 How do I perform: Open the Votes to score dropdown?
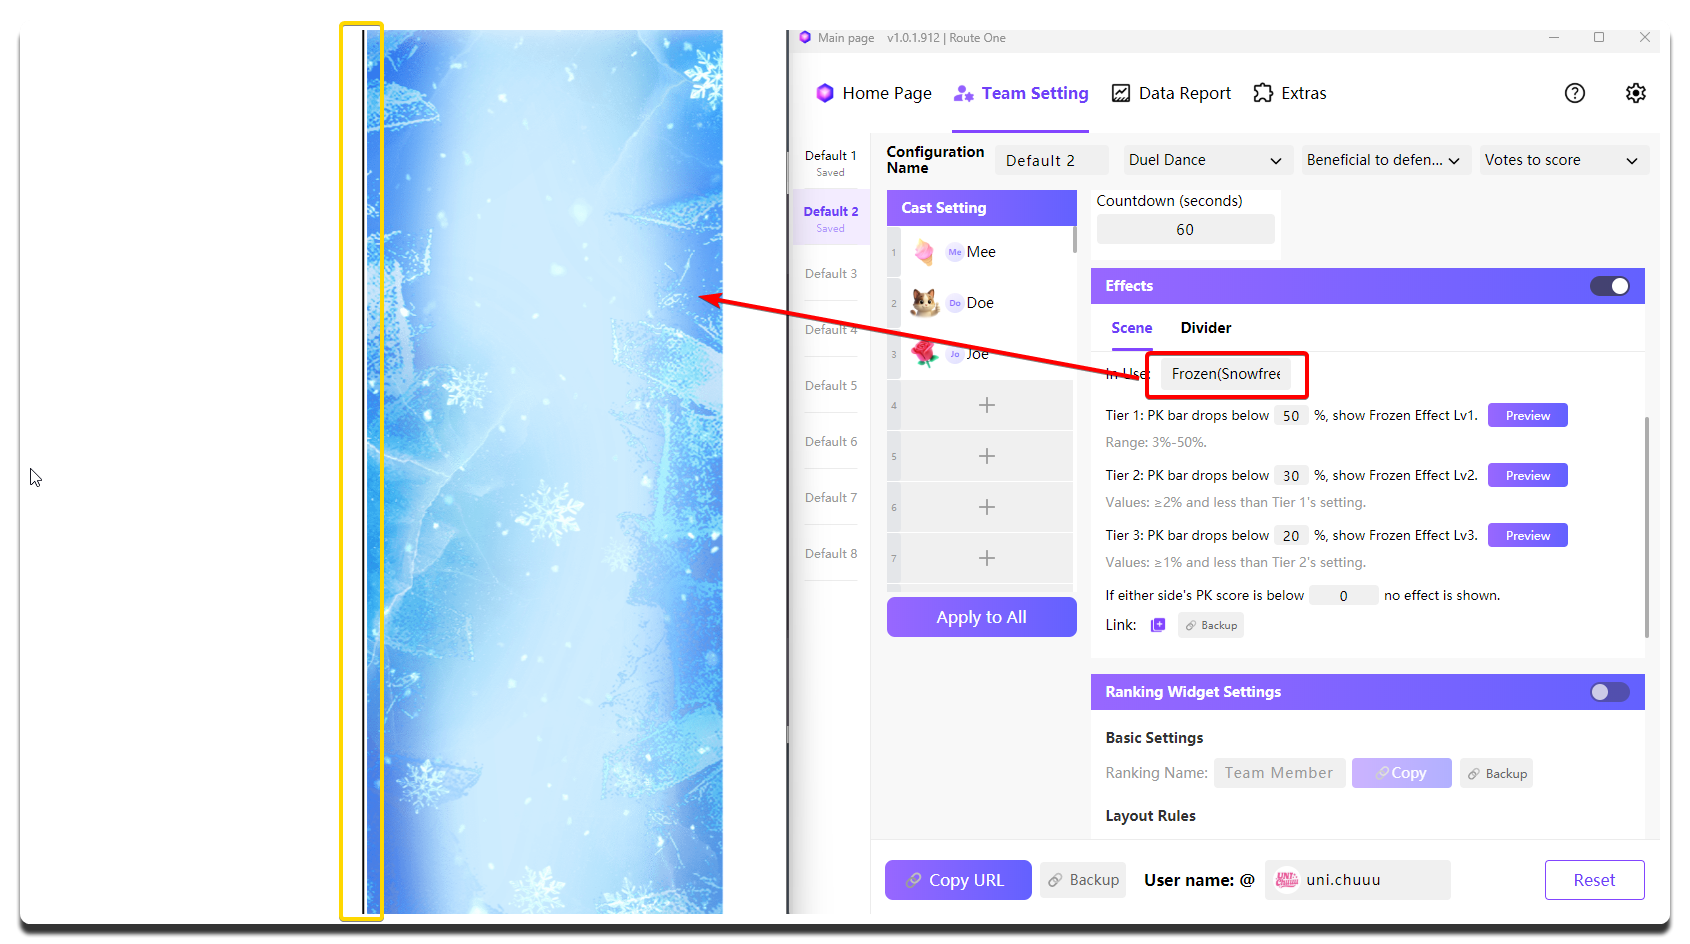coord(1561,160)
